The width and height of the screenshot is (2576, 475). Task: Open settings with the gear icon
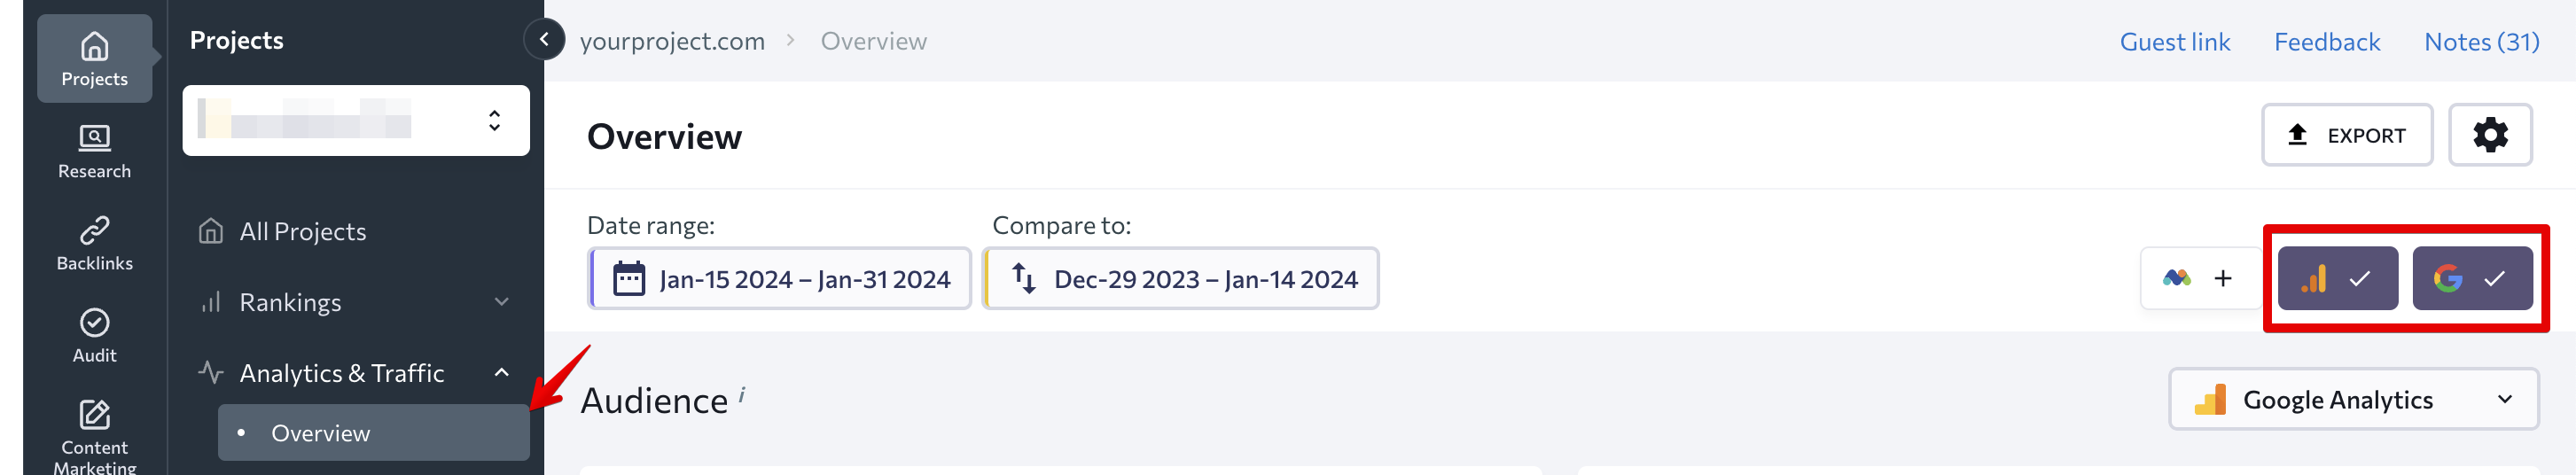tap(2489, 135)
